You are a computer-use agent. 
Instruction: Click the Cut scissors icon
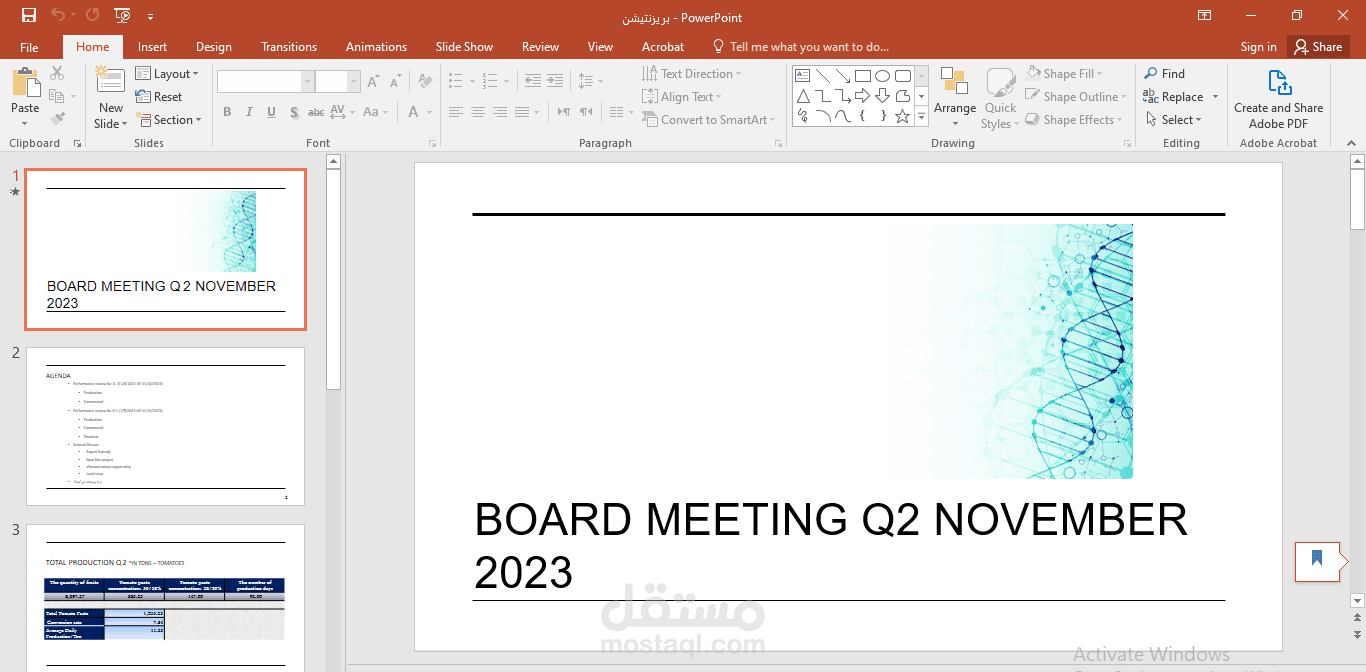pyautogui.click(x=57, y=73)
